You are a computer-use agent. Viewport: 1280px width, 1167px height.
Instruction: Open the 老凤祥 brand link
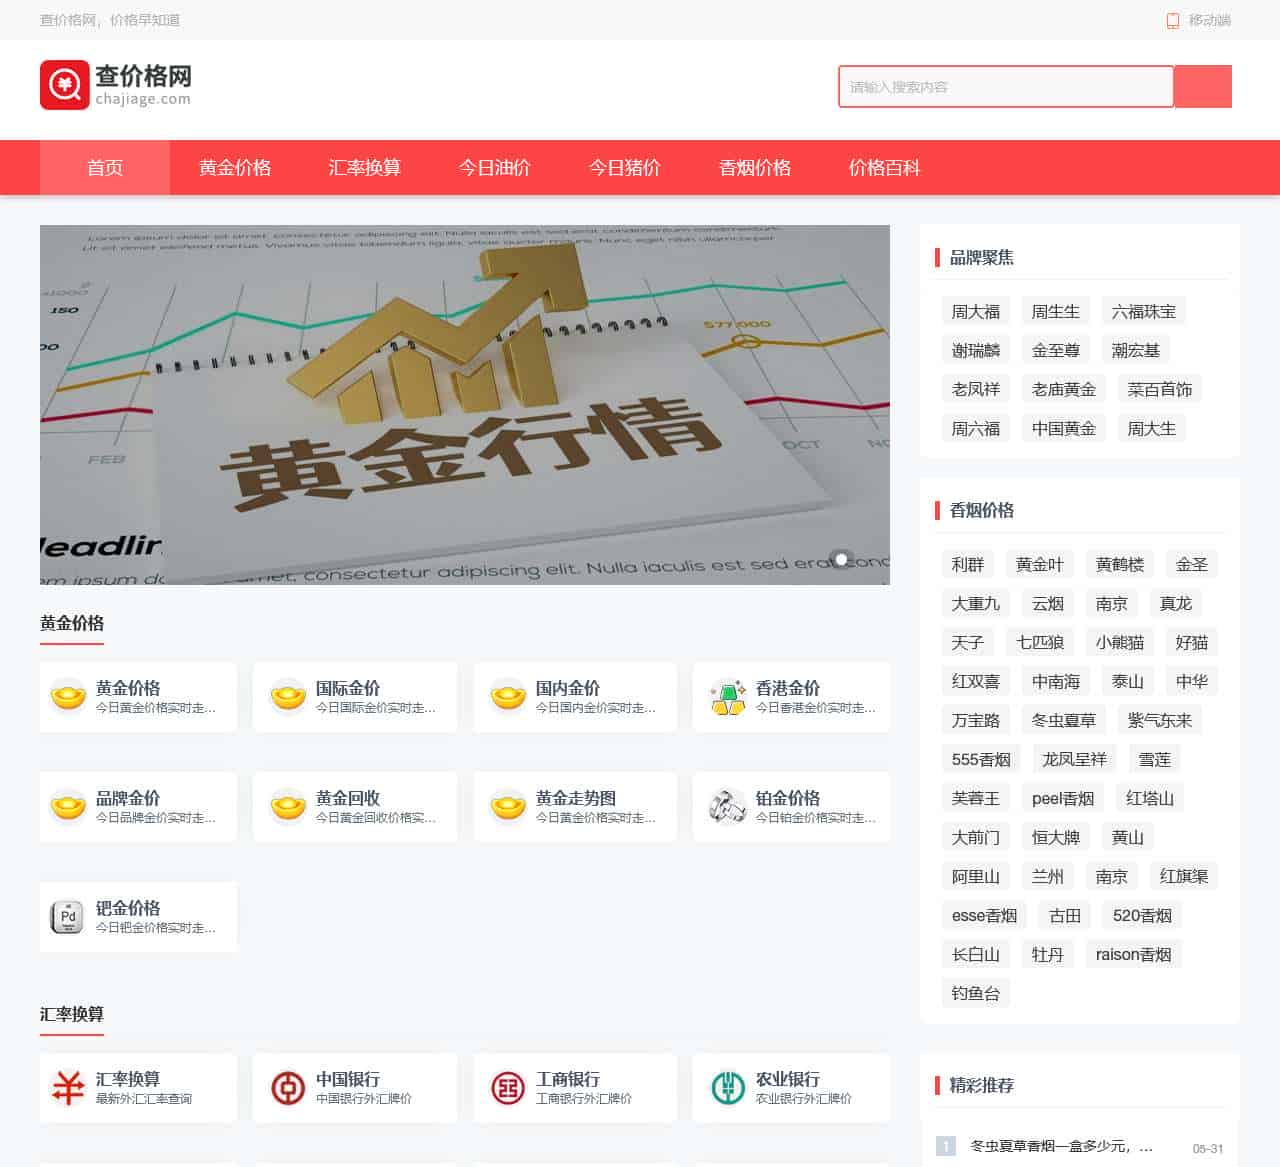pyautogui.click(x=976, y=389)
